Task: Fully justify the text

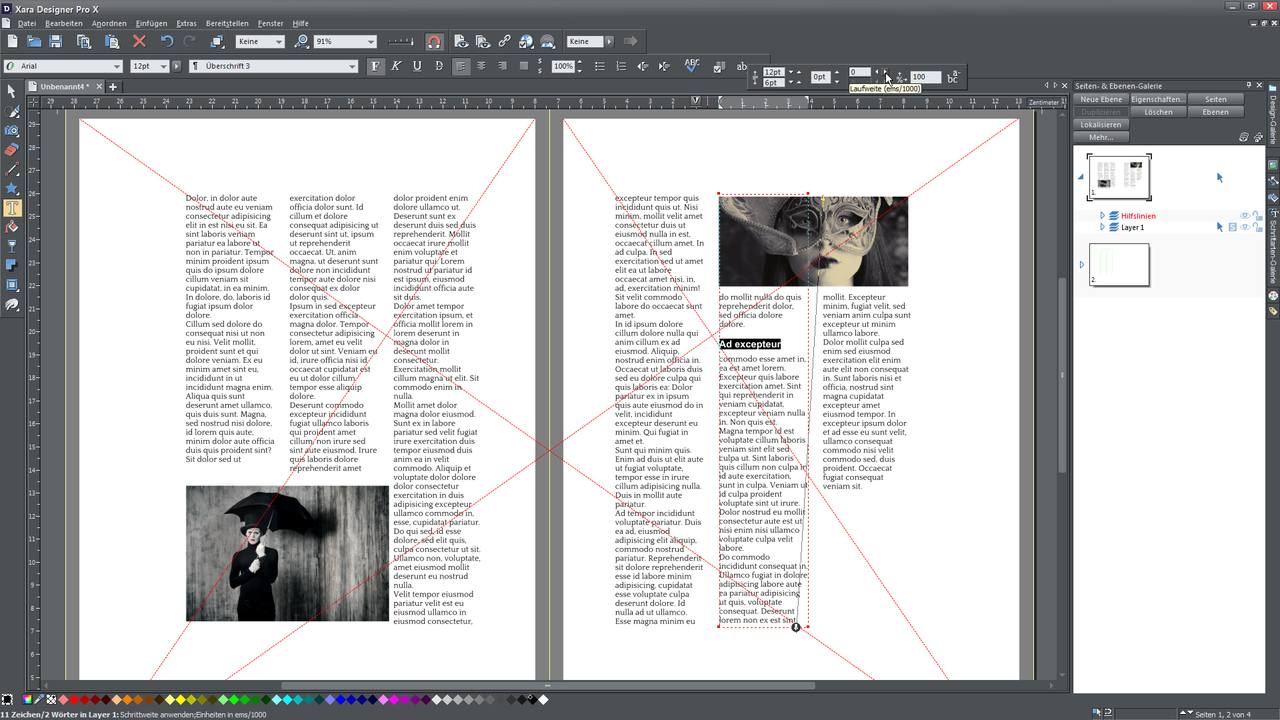Action: click(x=523, y=66)
